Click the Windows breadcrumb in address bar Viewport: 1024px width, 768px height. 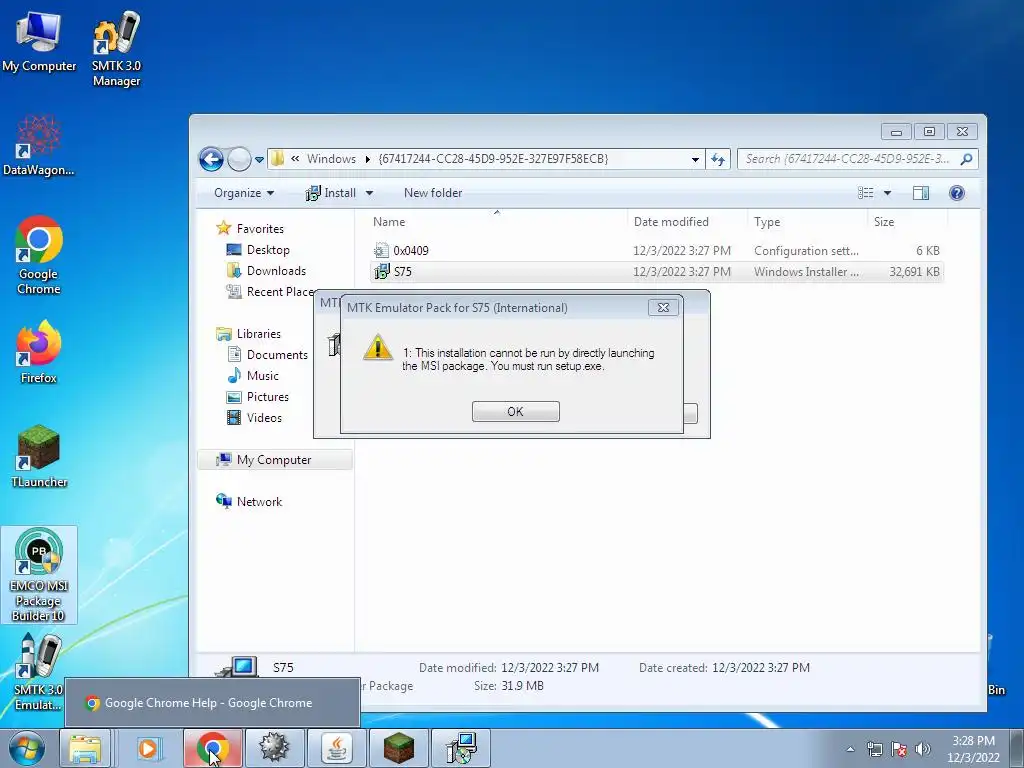click(x=331, y=159)
